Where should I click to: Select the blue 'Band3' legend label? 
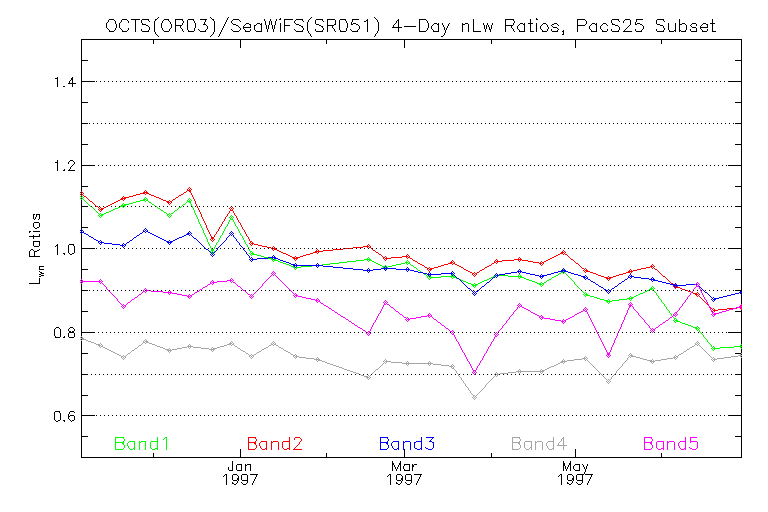point(407,444)
